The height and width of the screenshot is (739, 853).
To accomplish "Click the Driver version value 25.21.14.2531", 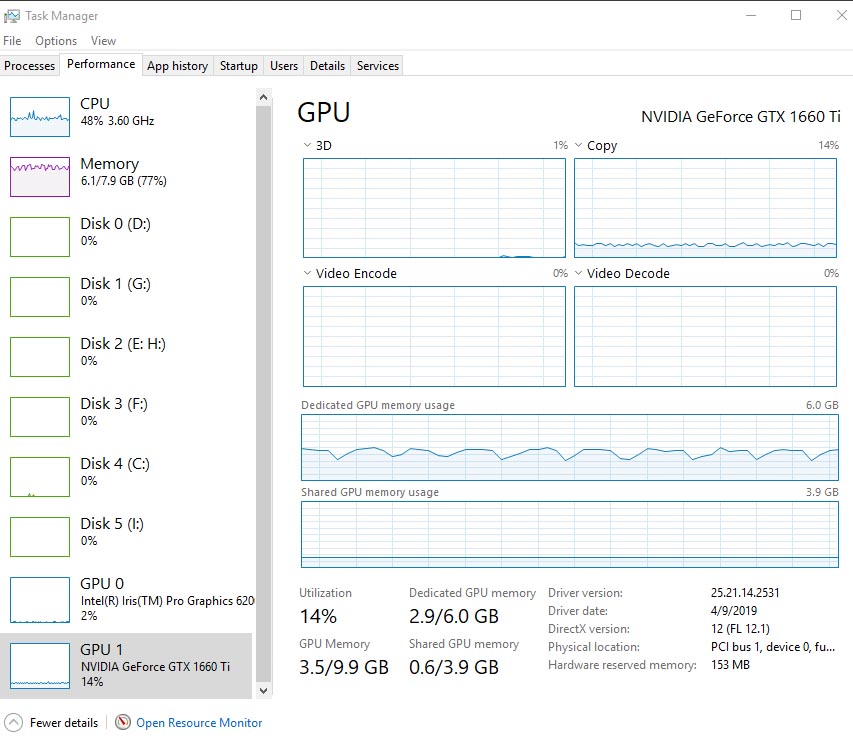I will 745,593.
